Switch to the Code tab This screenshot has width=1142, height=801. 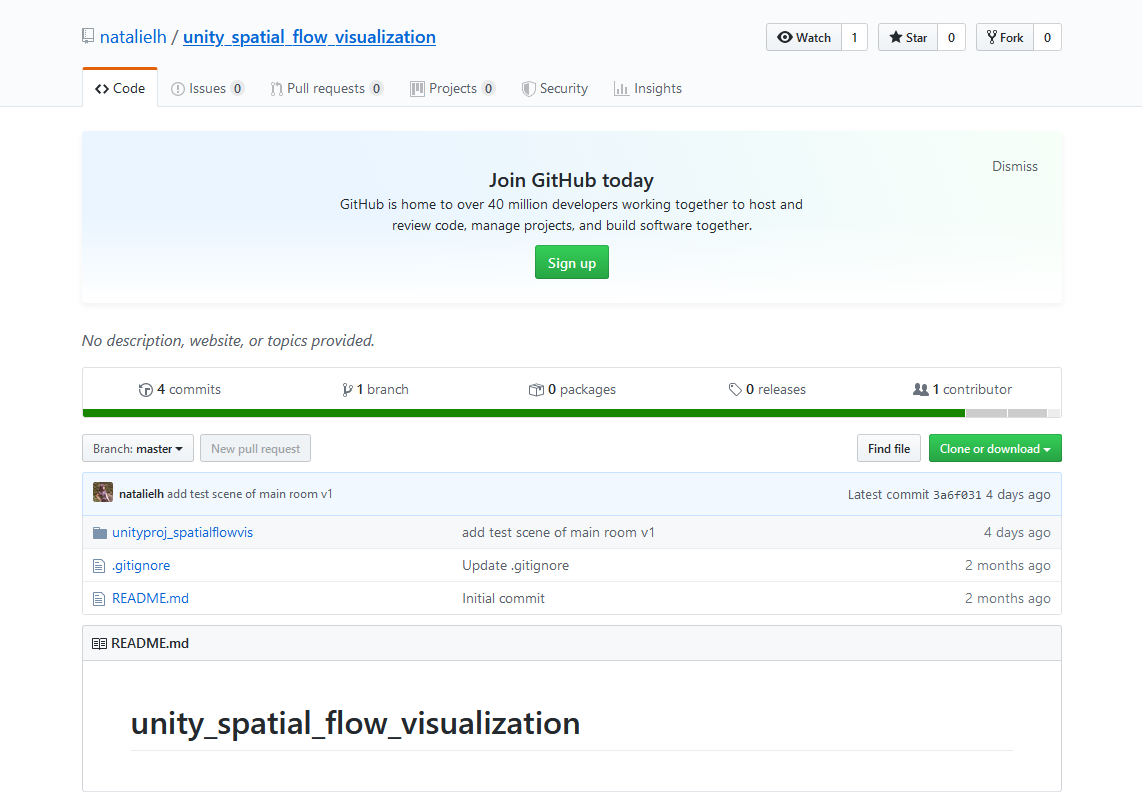(x=120, y=88)
